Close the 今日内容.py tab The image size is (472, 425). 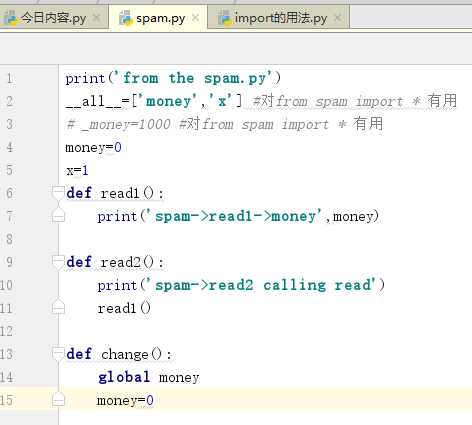click(x=96, y=18)
